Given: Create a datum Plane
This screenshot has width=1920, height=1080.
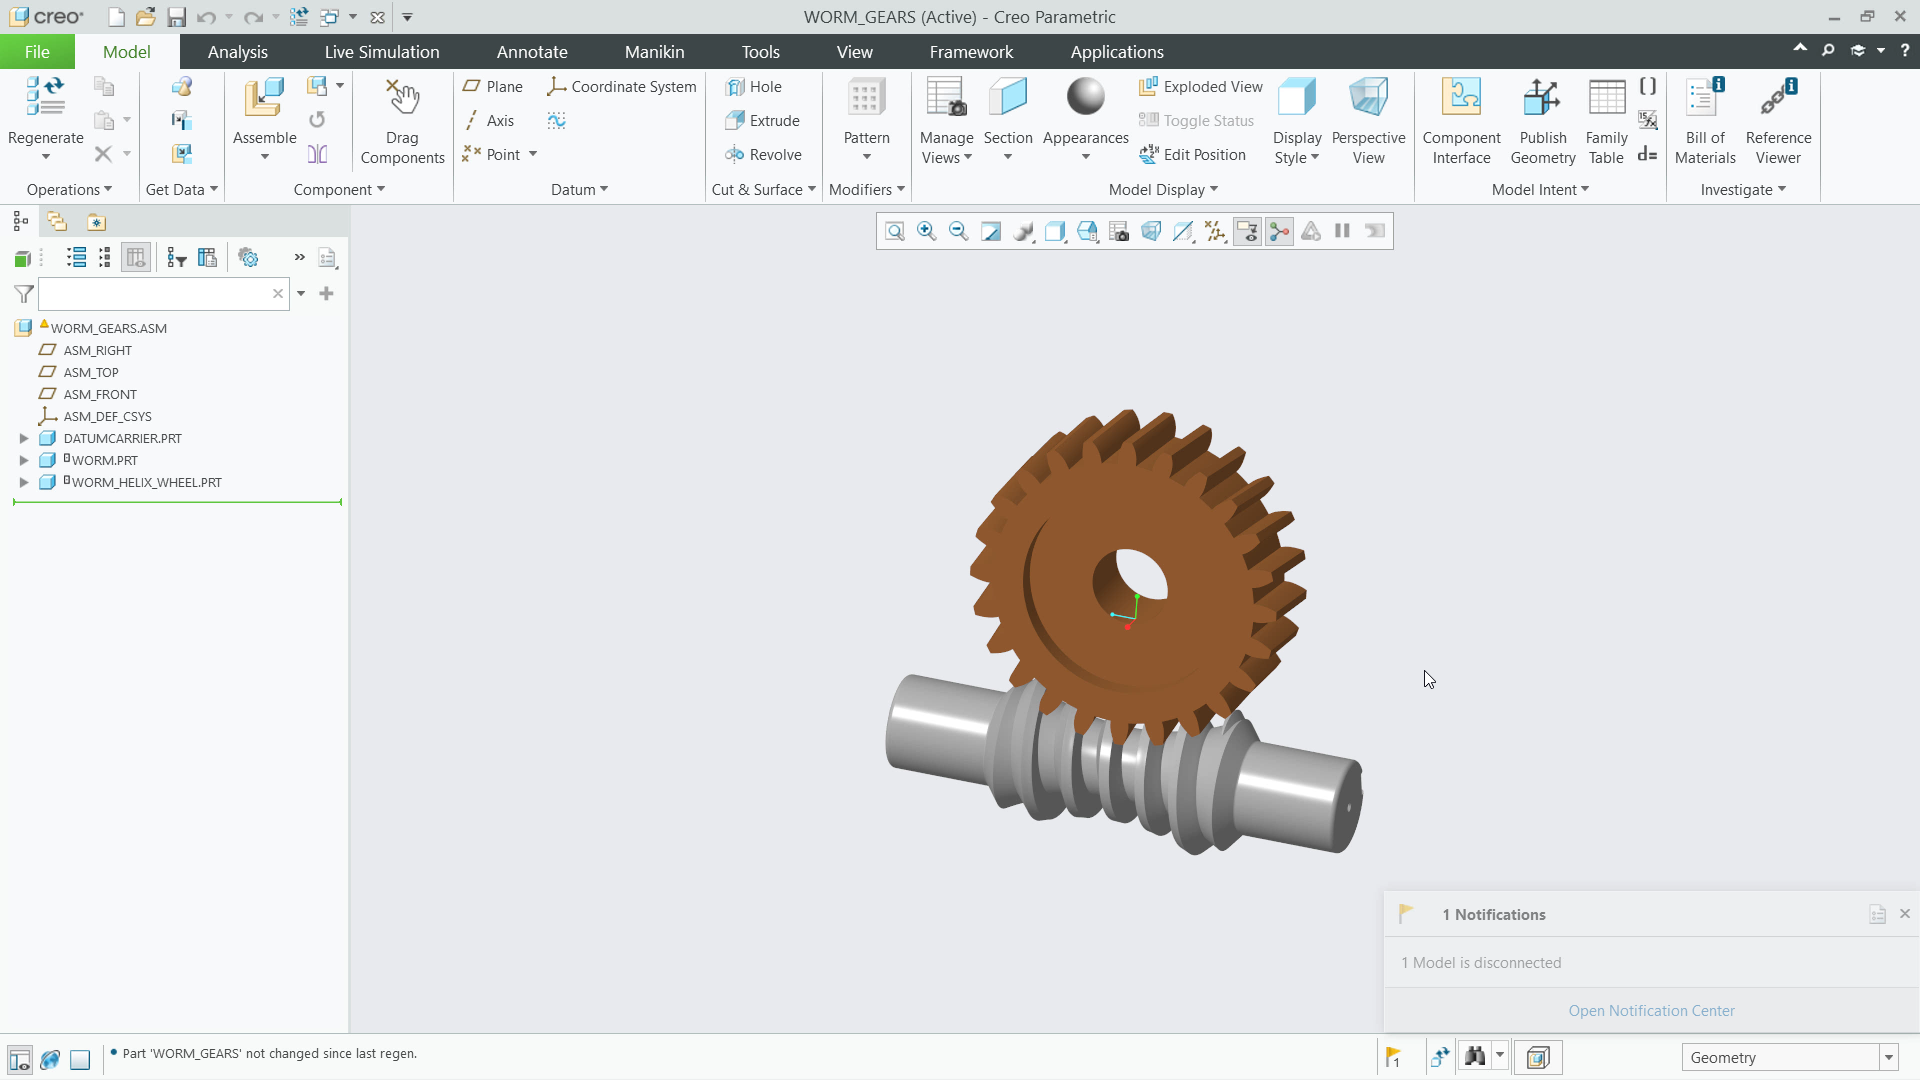Looking at the screenshot, I should 493,87.
